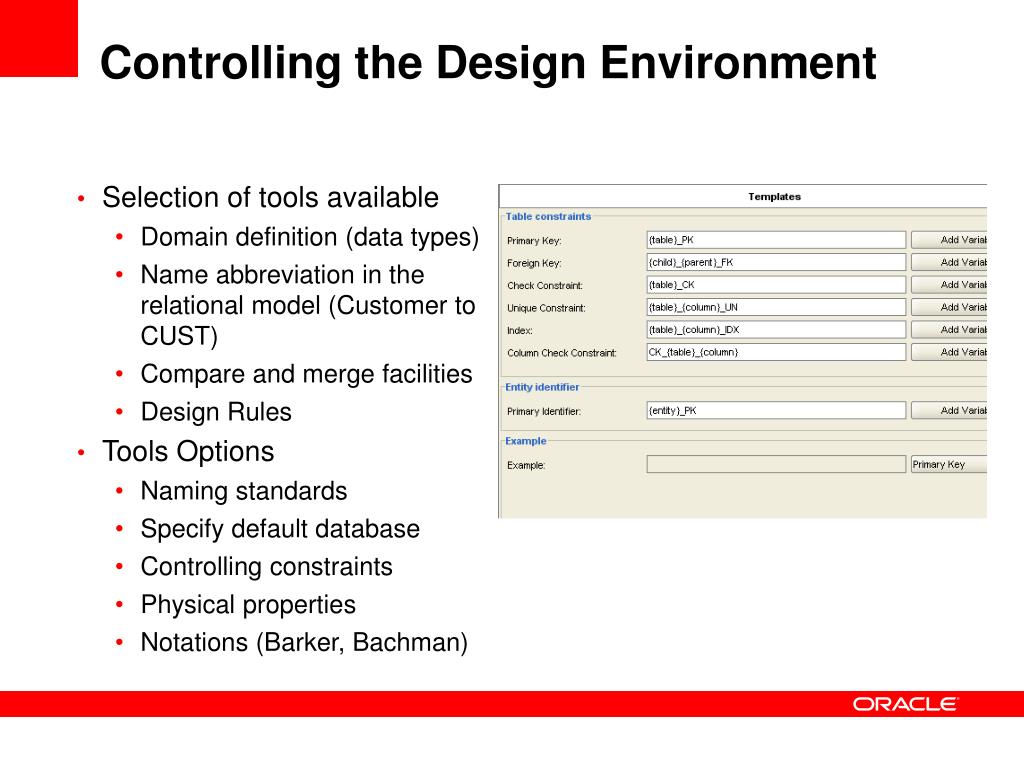This screenshot has width=1024, height=768.
Task: Click the 'Primary Identifier:' label
Action: [544, 411]
